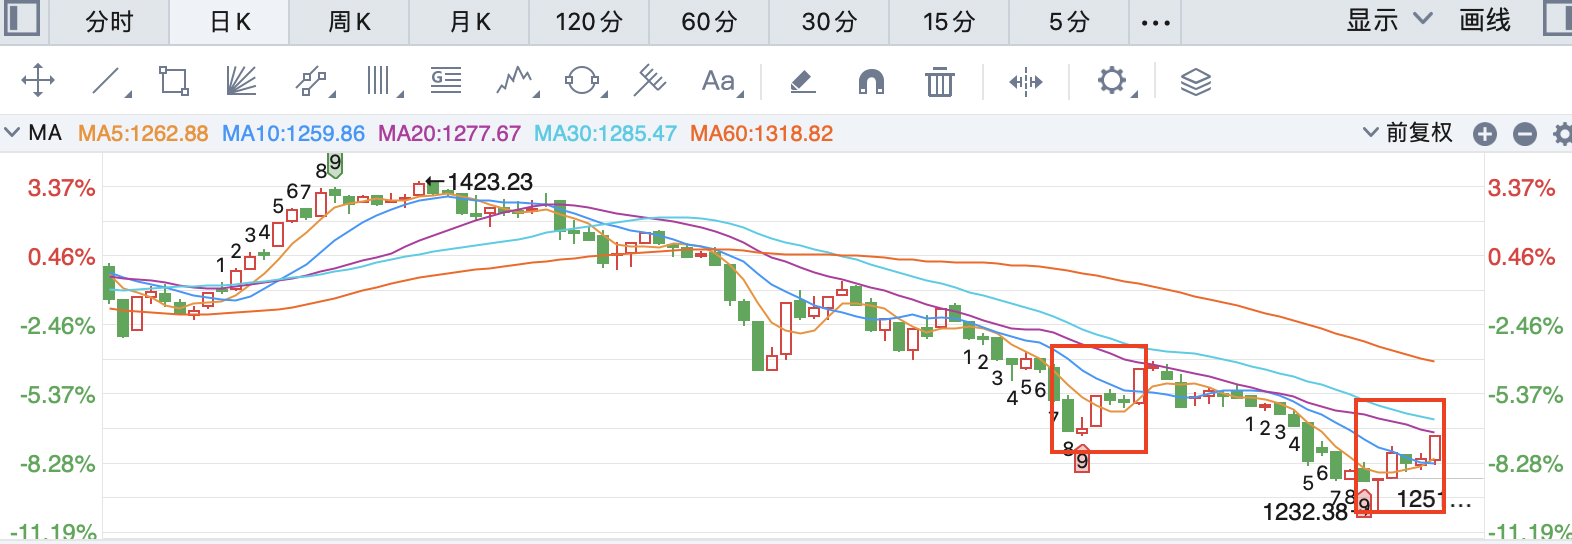Viewport: 1572px width, 544px height.
Task: Click the 1423.23 high price marker
Action: click(x=489, y=182)
